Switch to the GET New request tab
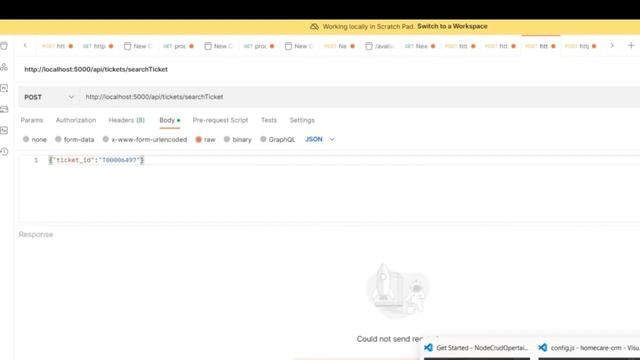Image resolution: width=640 pixels, height=360 pixels. (x=420, y=46)
